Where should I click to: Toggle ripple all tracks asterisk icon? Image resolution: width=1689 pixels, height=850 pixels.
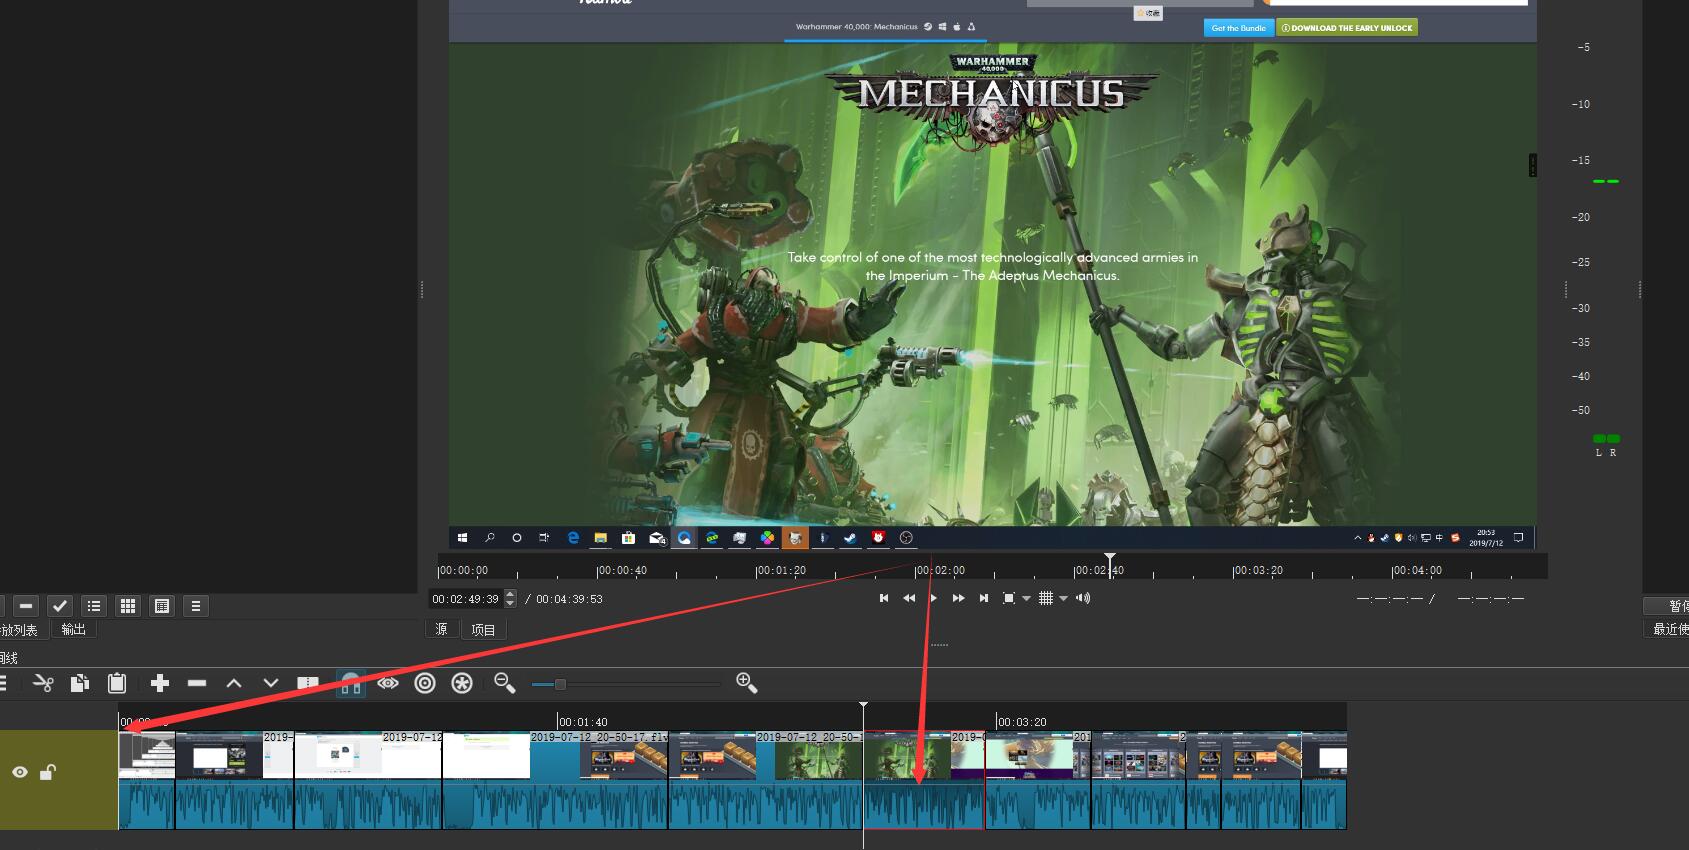click(462, 683)
